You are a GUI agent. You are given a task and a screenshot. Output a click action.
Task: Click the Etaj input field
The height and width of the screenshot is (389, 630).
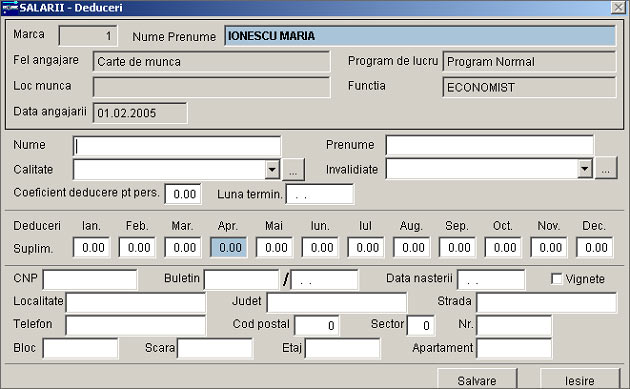point(342,348)
